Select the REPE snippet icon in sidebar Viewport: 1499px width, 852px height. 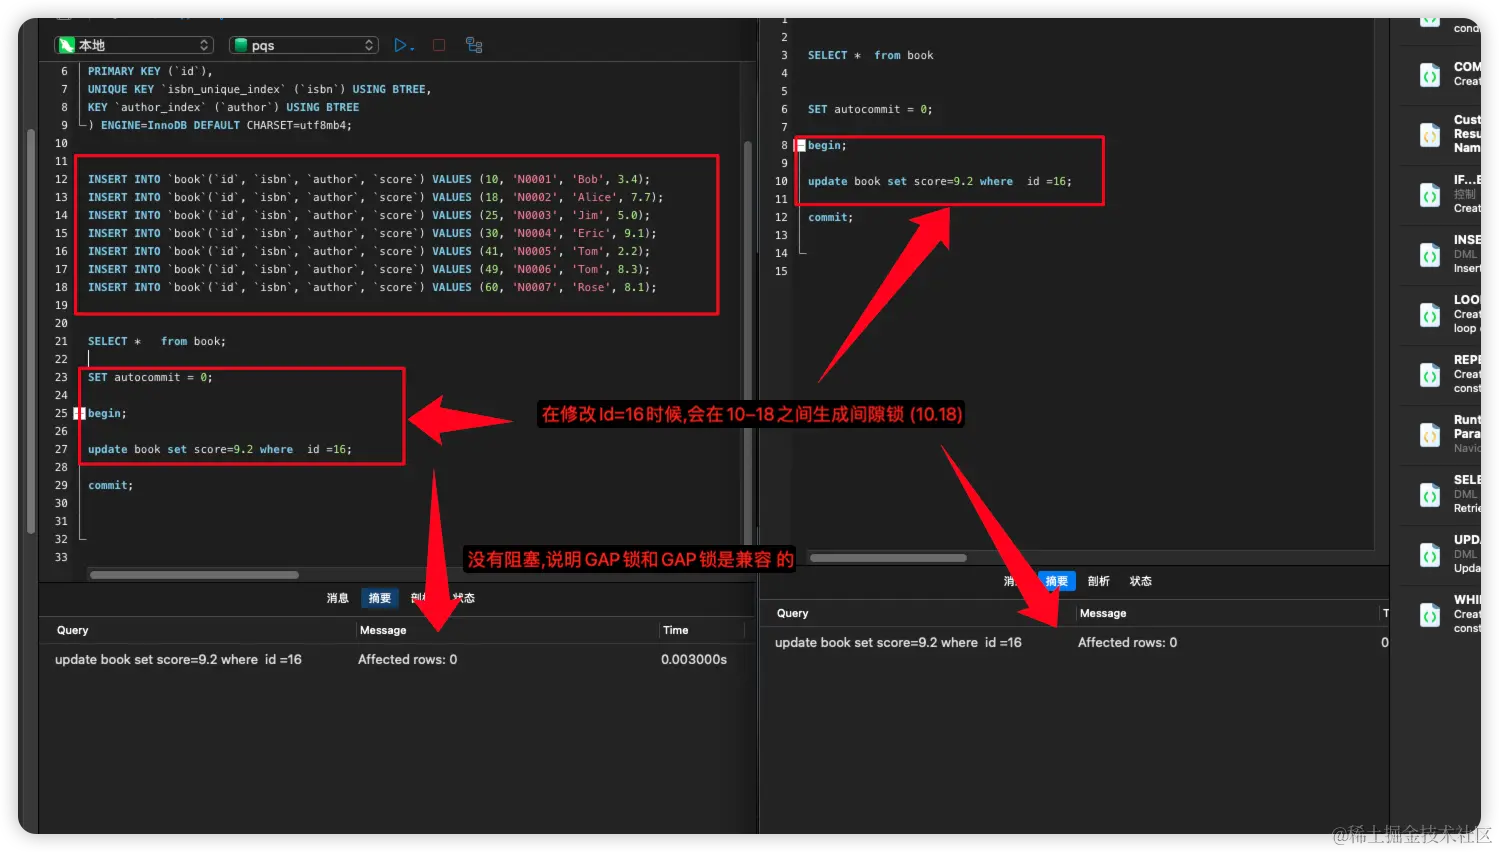point(1430,375)
